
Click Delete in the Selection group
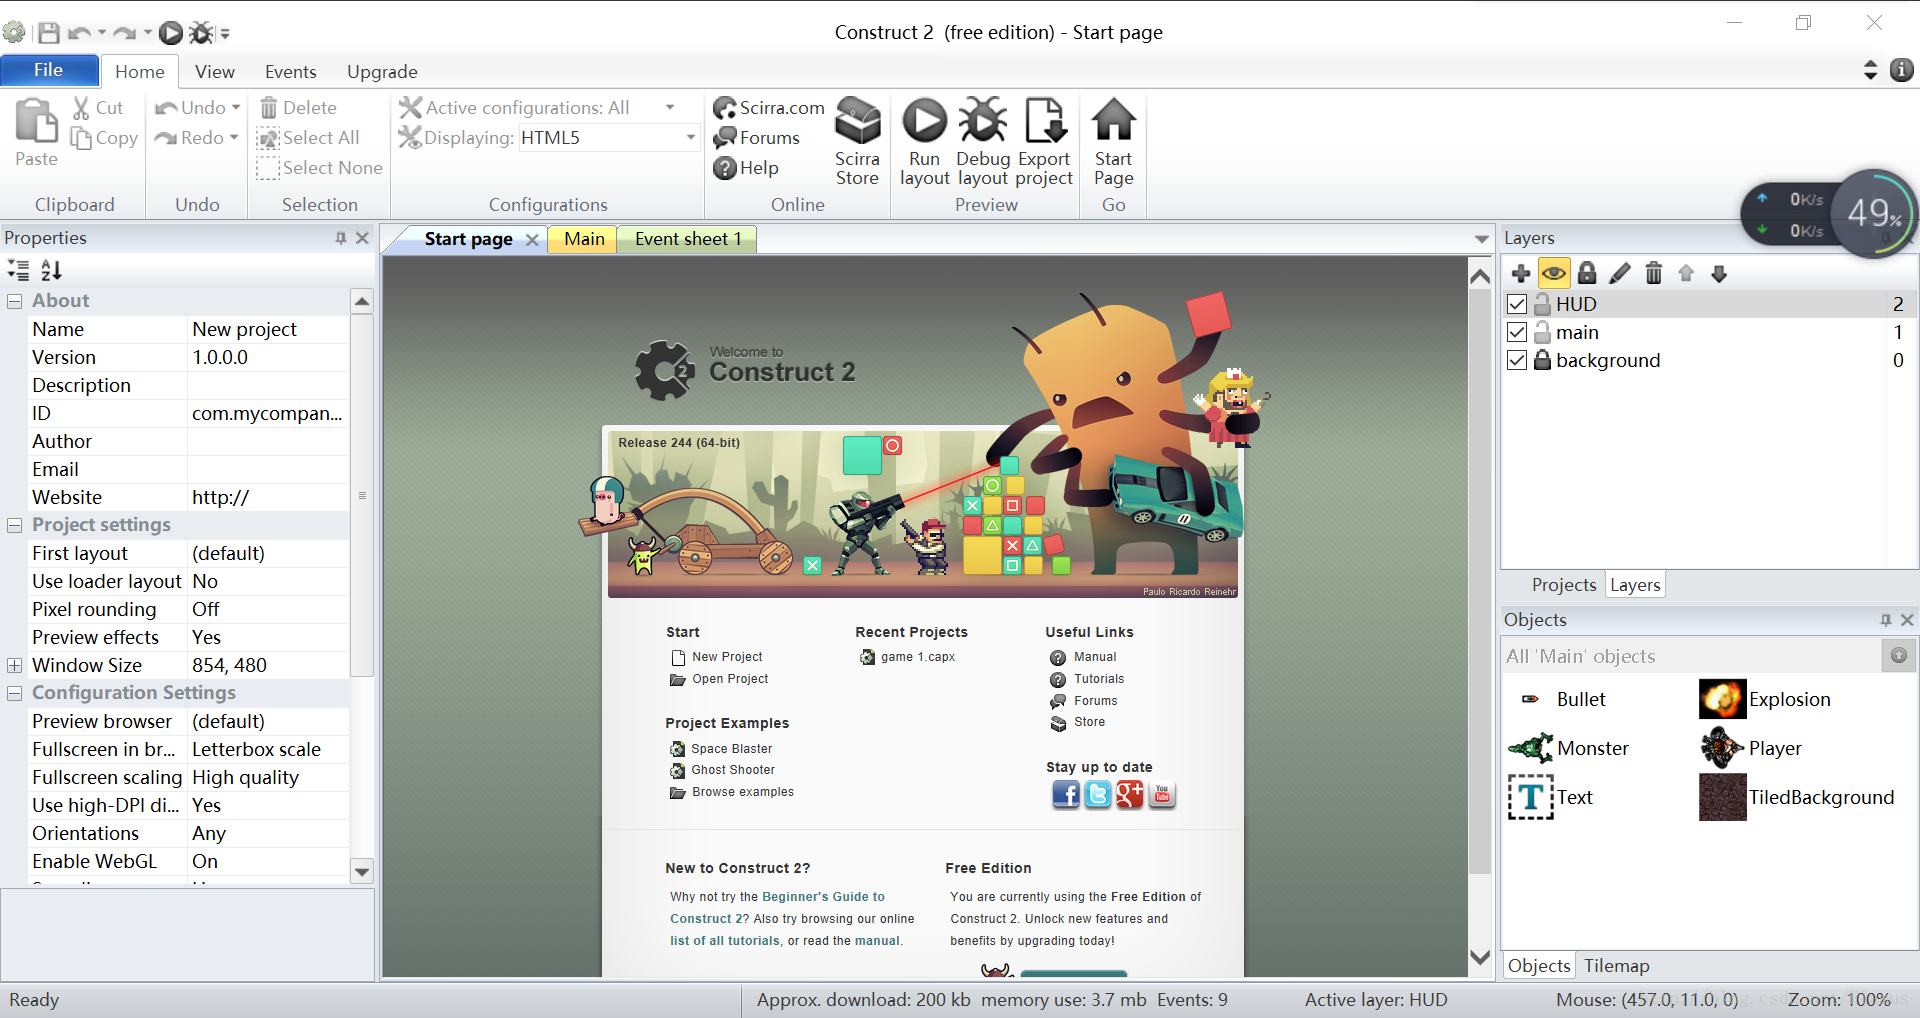click(x=298, y=107)
